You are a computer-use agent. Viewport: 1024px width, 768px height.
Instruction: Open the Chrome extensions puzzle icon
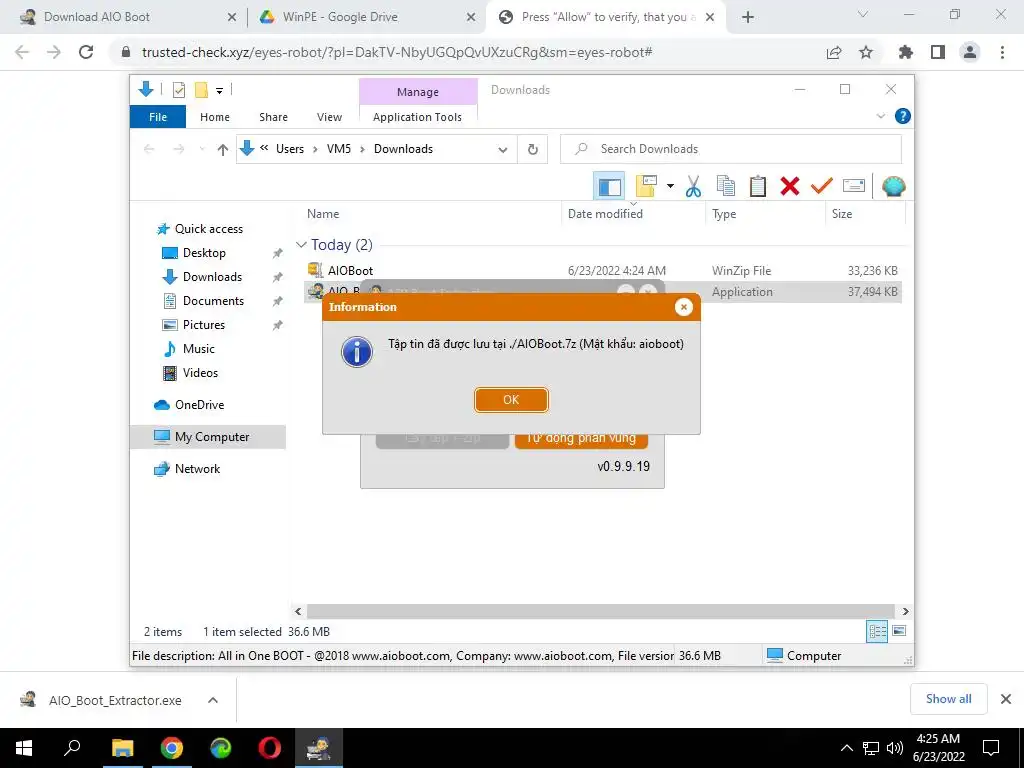pos(905,52)
